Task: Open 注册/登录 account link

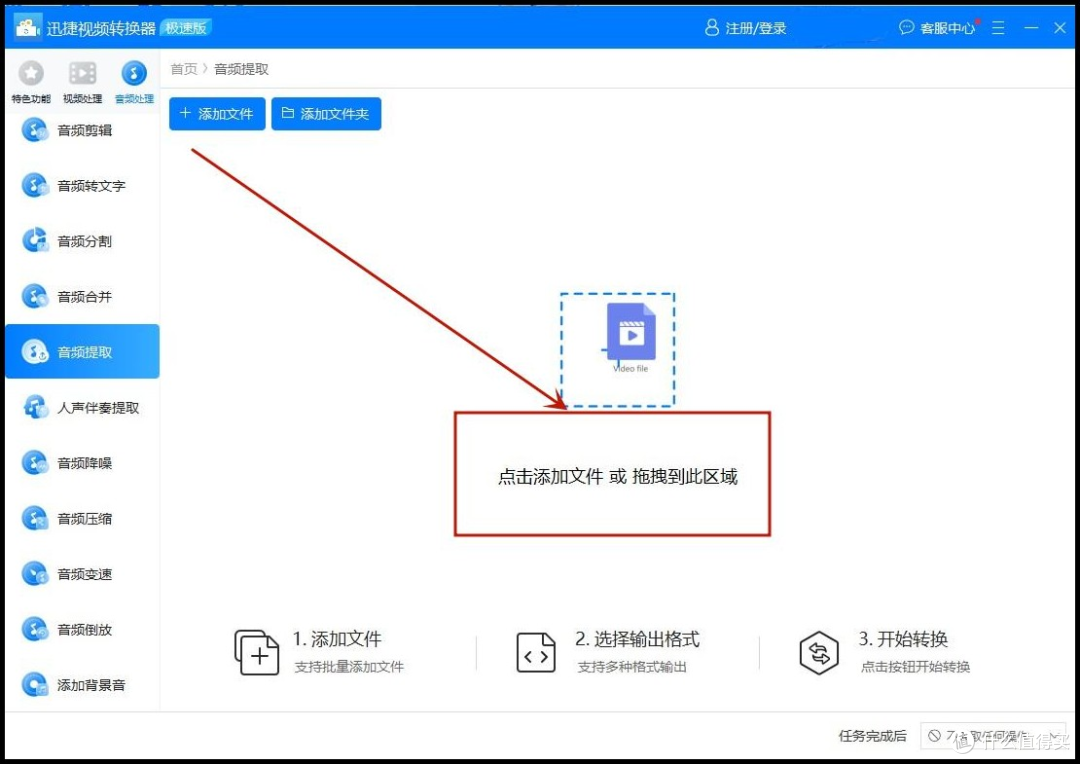Action: point(756,28)
